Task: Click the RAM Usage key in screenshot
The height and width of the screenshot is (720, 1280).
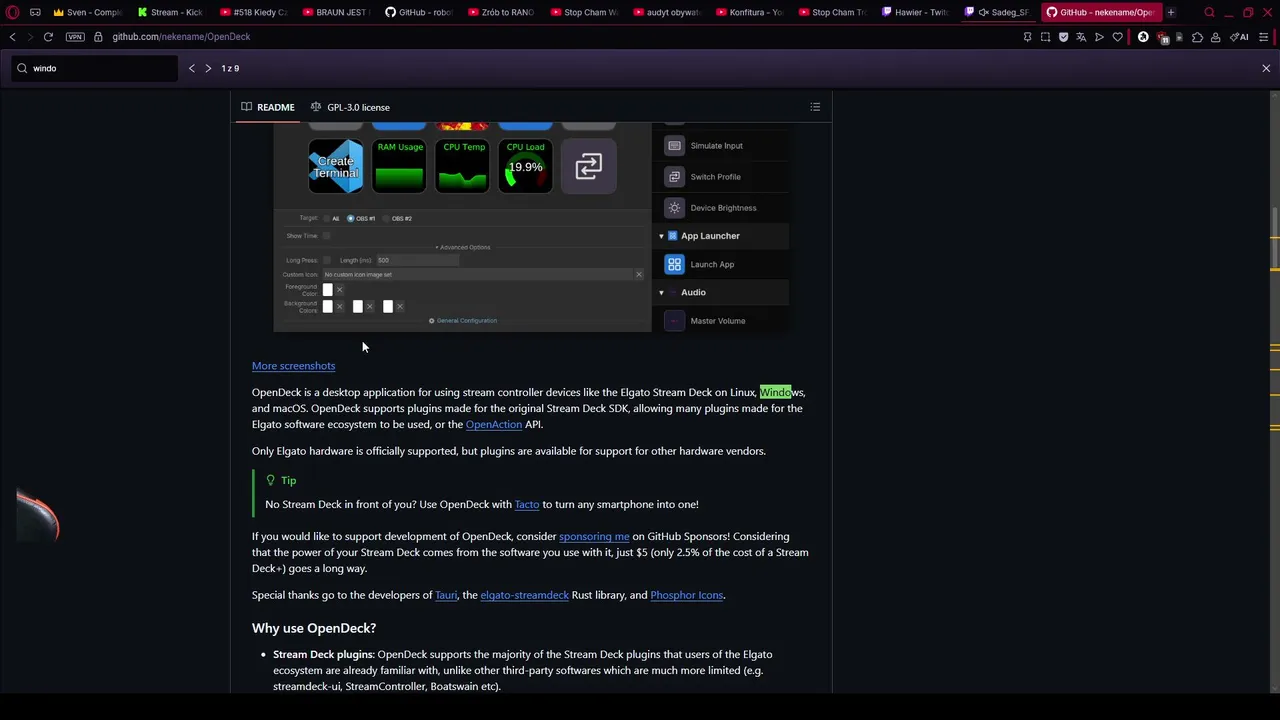Action: 399,166
